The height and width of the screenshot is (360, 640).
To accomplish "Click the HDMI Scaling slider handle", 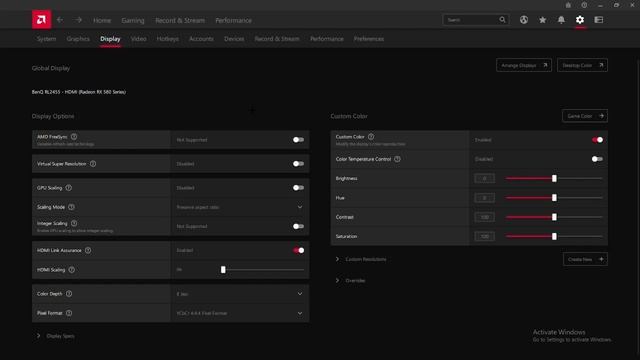I will [223, 270].
